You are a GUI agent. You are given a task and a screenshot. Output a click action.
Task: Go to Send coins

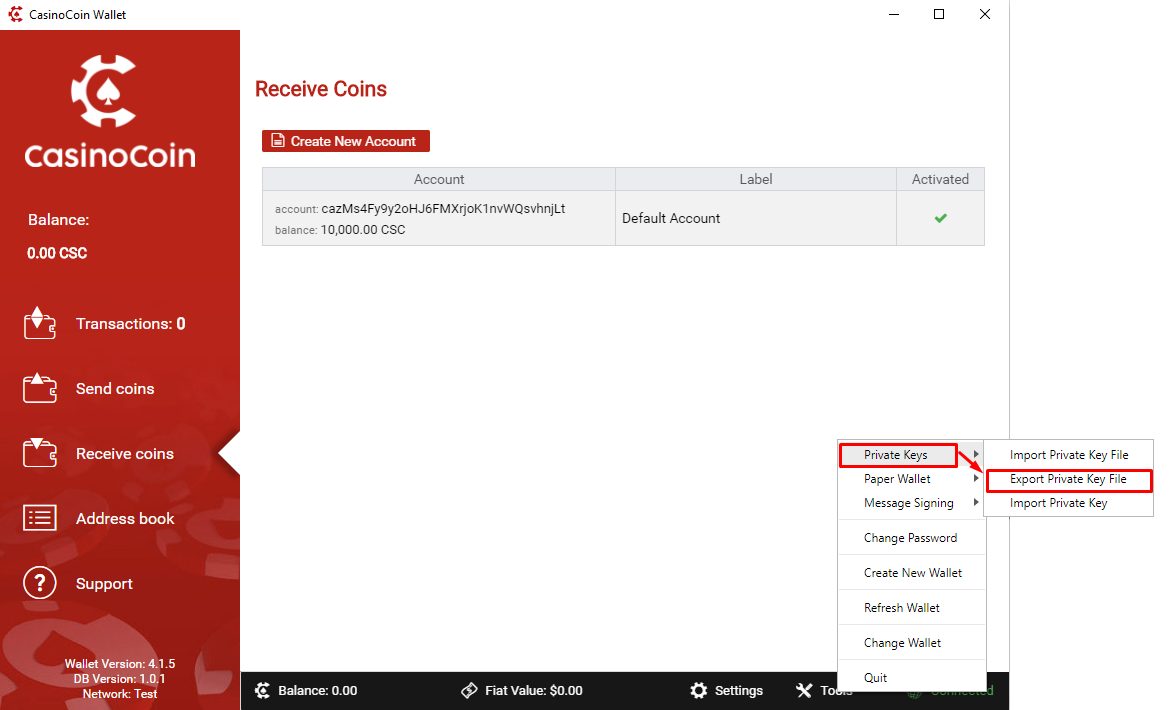coord(115,389)
